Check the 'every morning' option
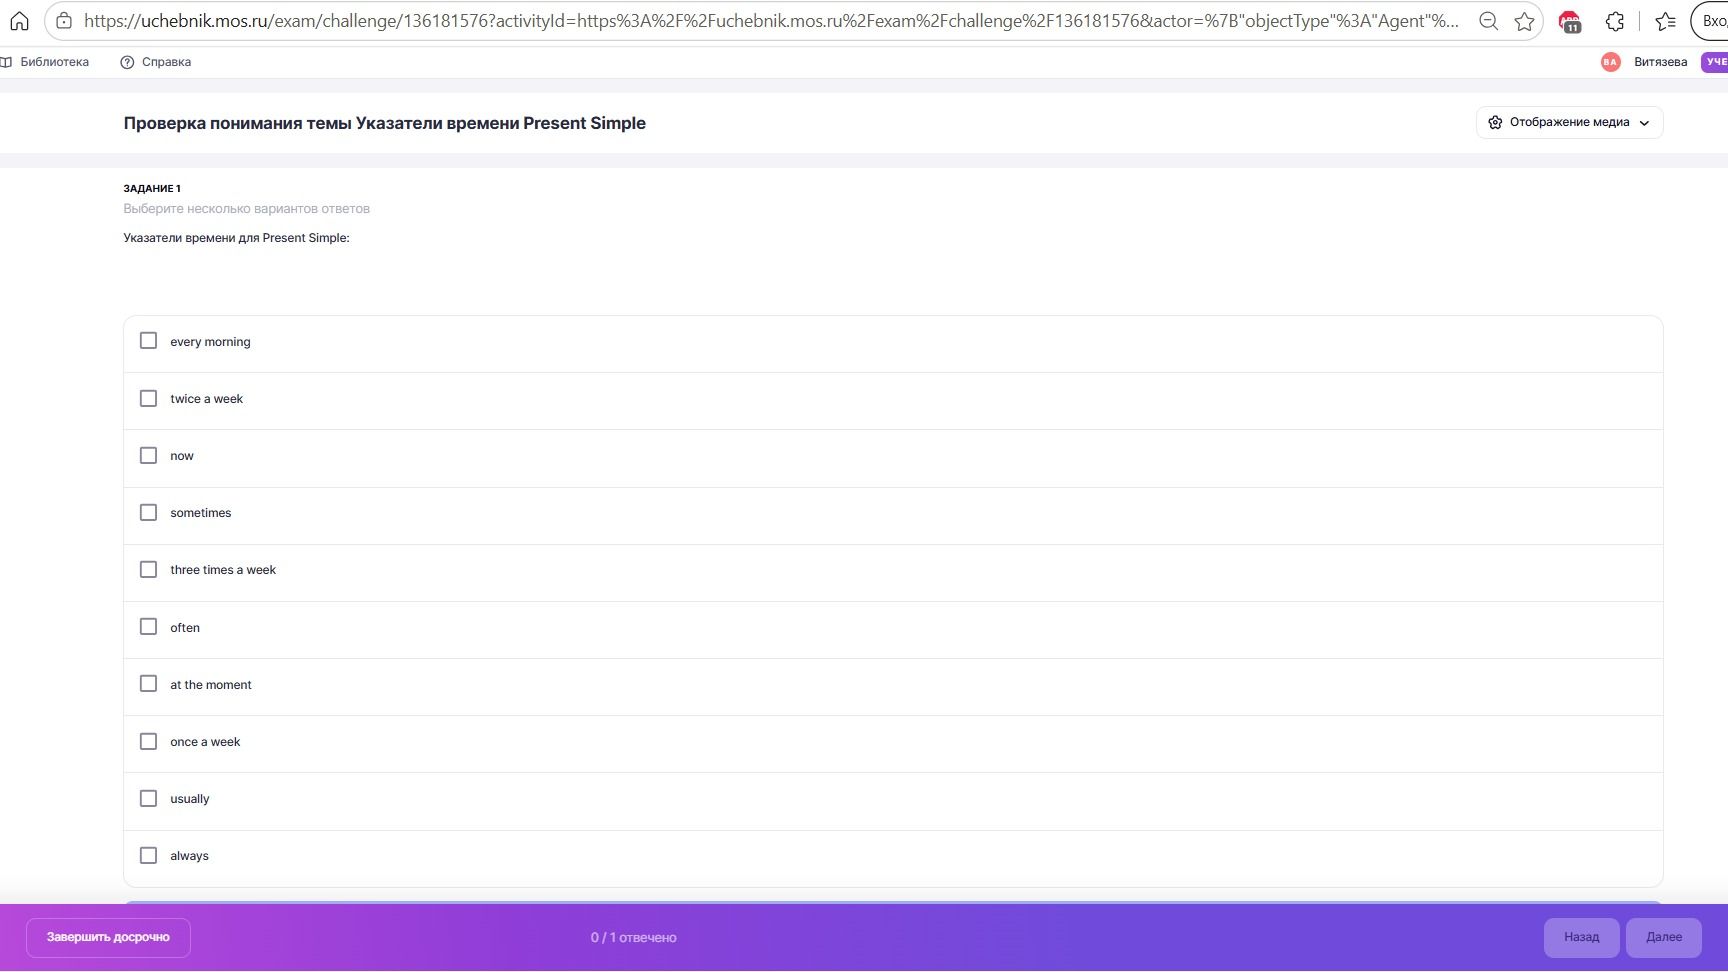This screenshot has height=972, width=1728. pyautogui.click(x=148, y=341)
